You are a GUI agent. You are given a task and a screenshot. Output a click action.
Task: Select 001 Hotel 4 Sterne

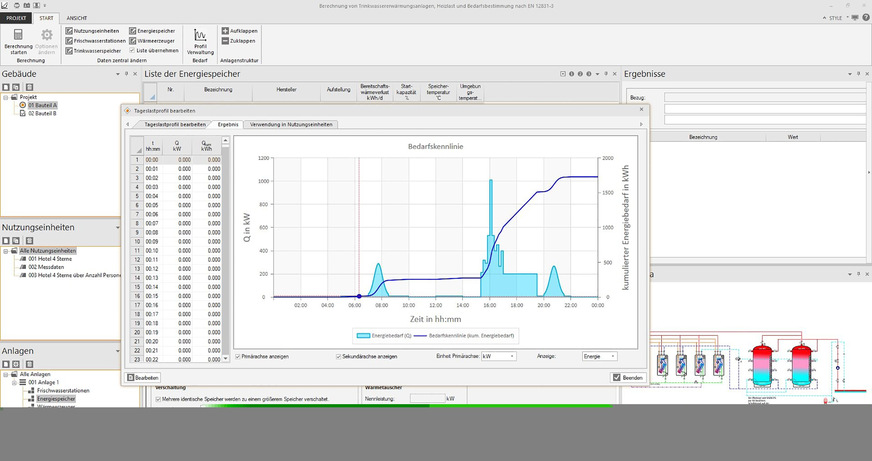coord(50,259)
